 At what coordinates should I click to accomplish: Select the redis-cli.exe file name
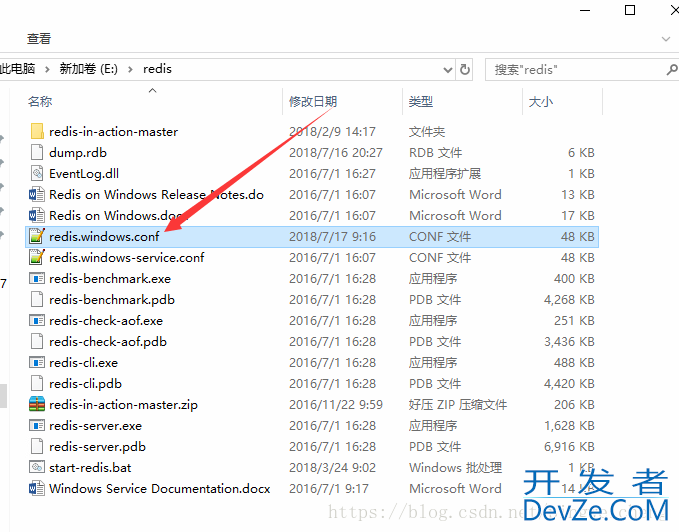tap(83, 362)
